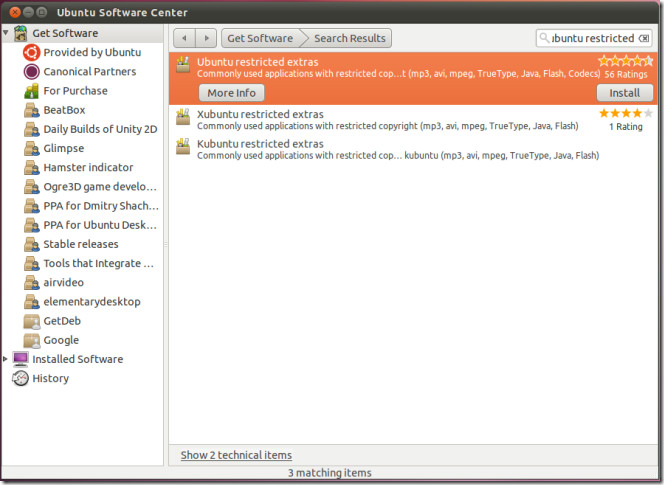Click the Kubuntu restricted extras package icon
Image resolution: width=664 pixels, height=485 pixels.
pyautogui.click(x=183, y=147)
